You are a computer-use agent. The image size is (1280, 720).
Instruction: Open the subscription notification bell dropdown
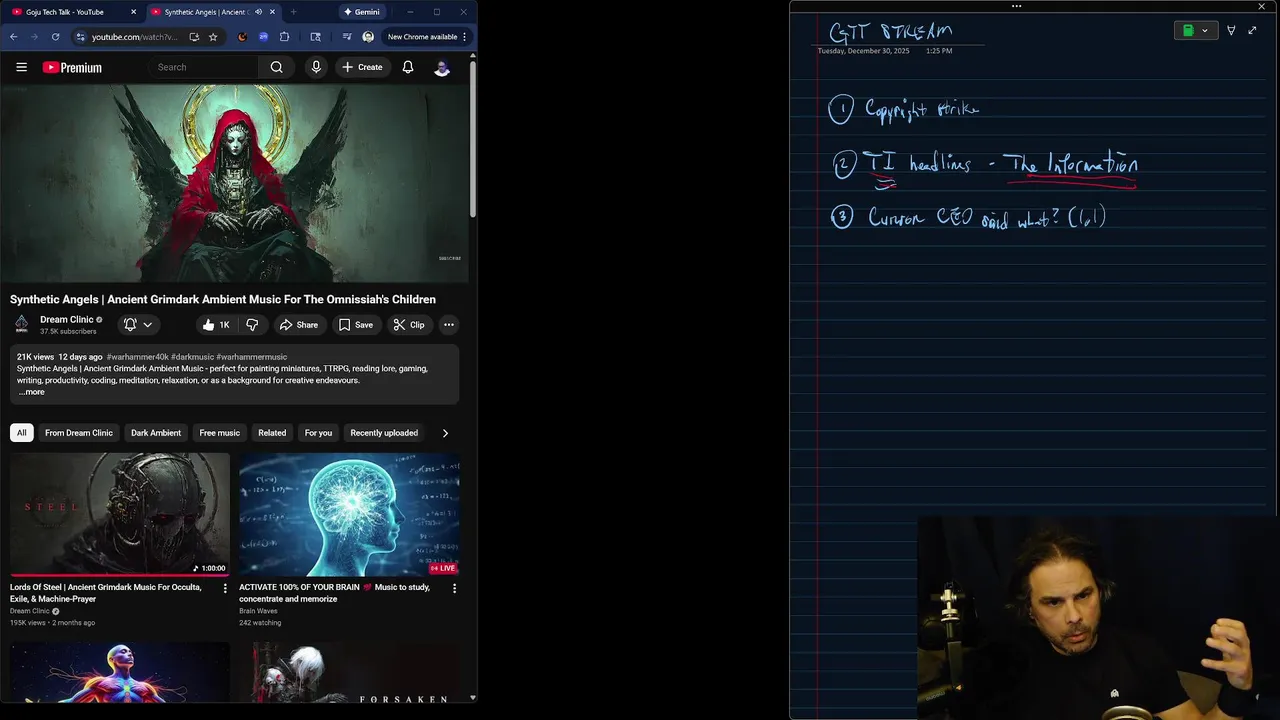pyautogui.click(x=138, y=325)
